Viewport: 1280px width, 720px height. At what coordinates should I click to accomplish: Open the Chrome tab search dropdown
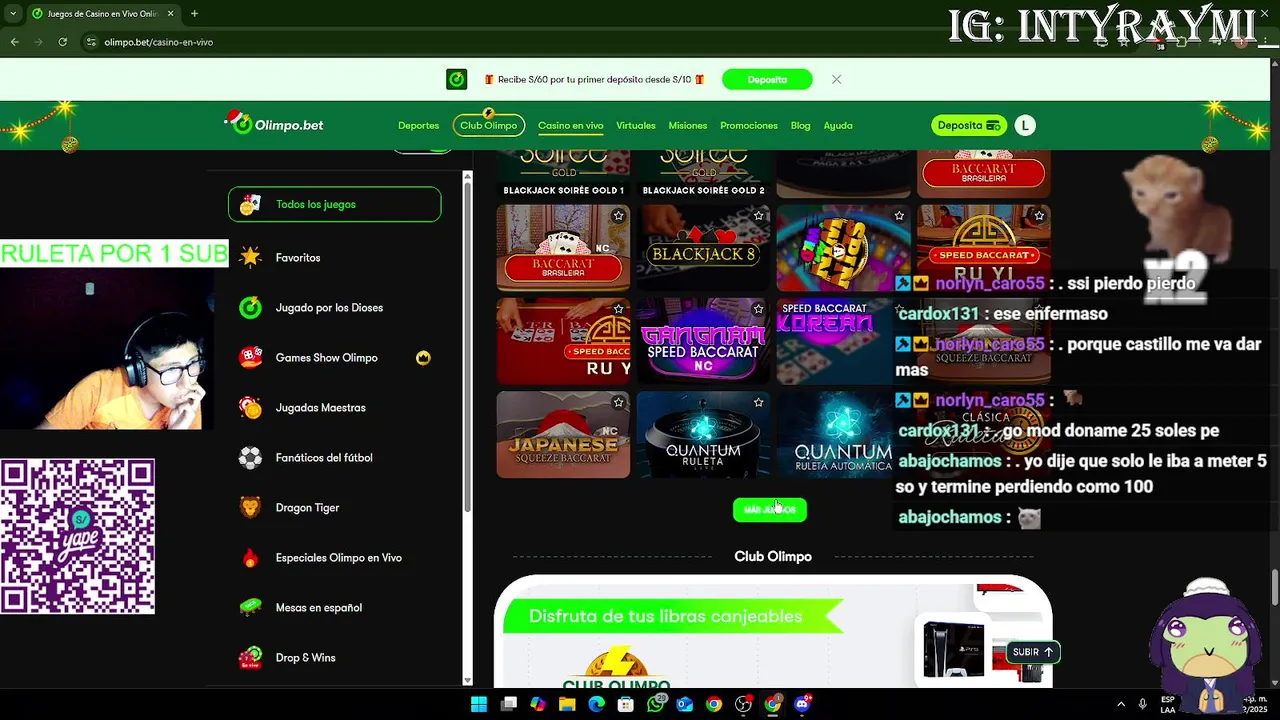13,14
